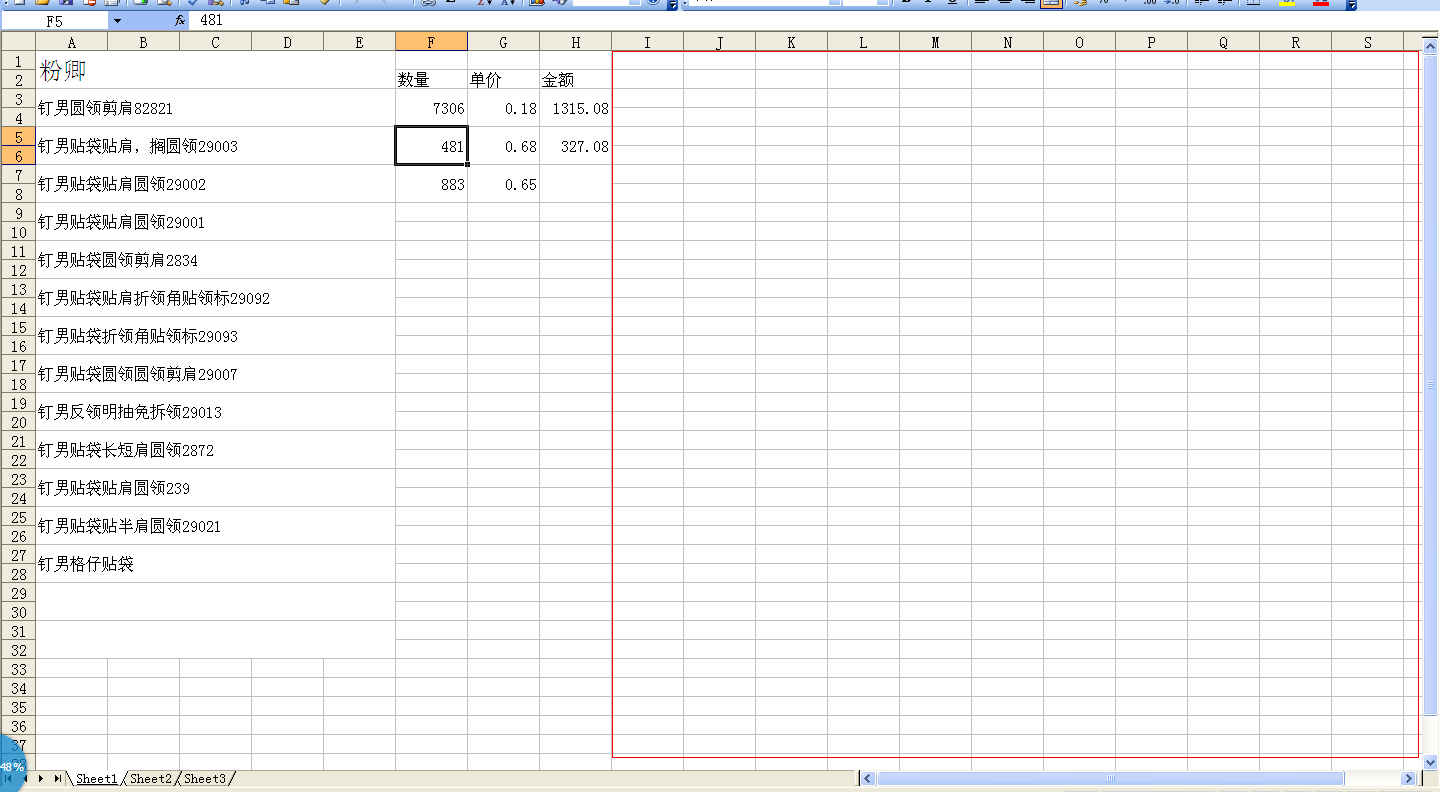The image size is (1440, 792).
Task: Switch to the Sheet1 tab
Action: pyautogui.click(x=97, y=778)
